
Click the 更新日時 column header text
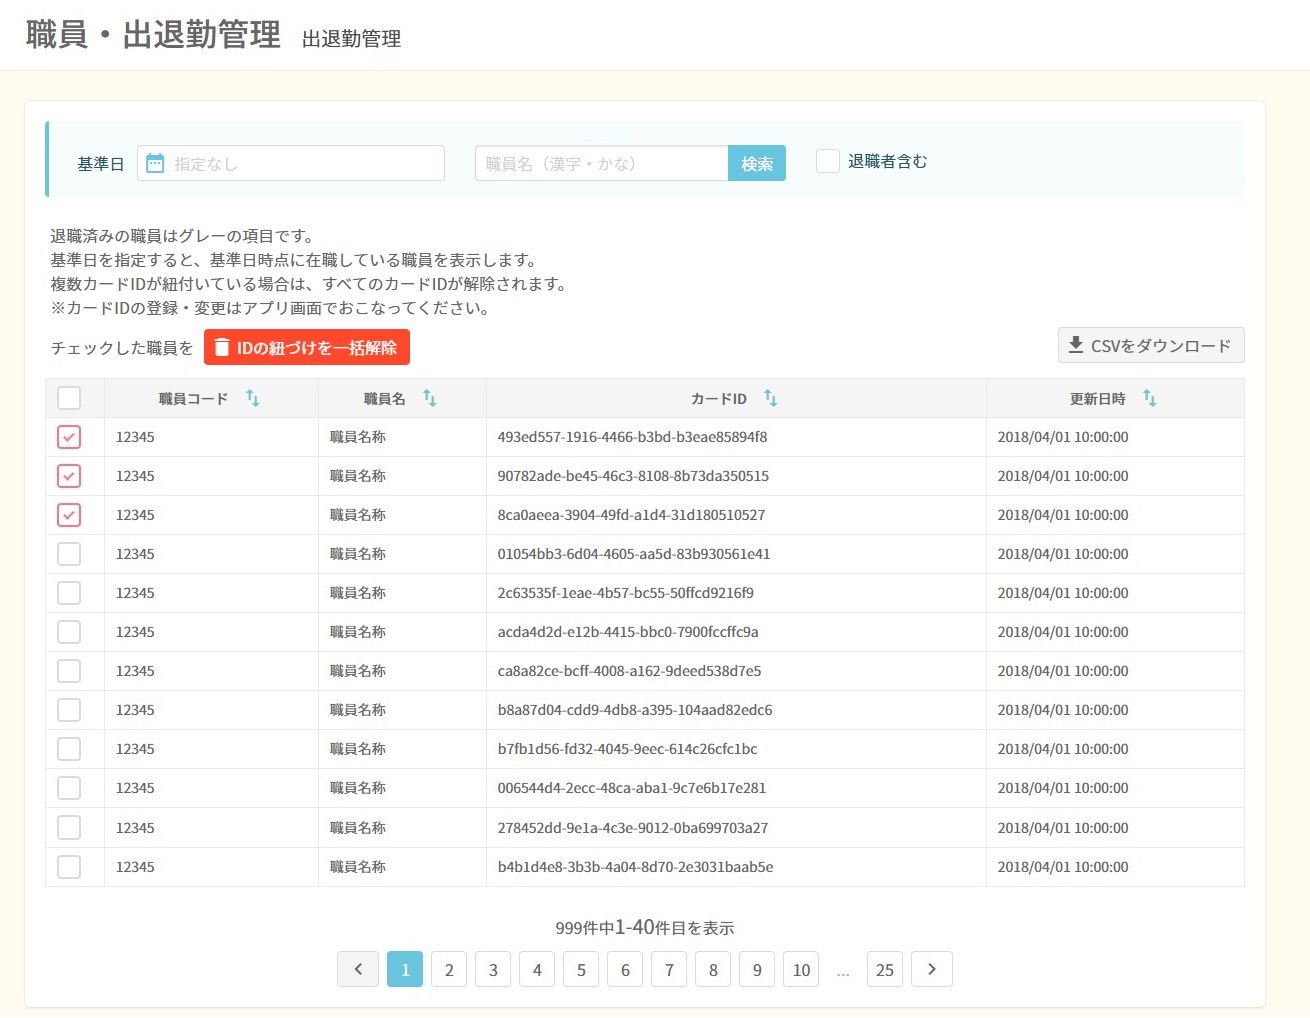coord(1098,398)
